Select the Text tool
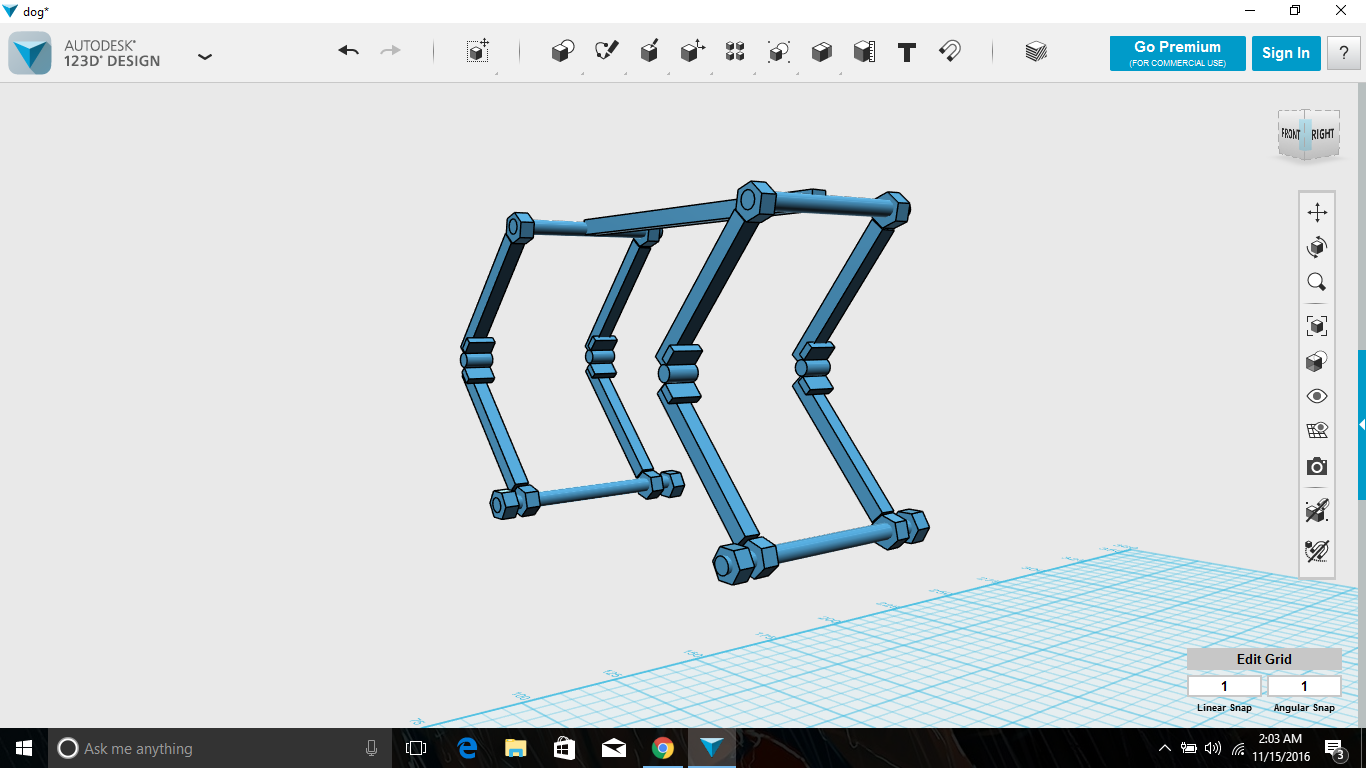The width and height of the screenshot is (1366, 768). point(907,52)
